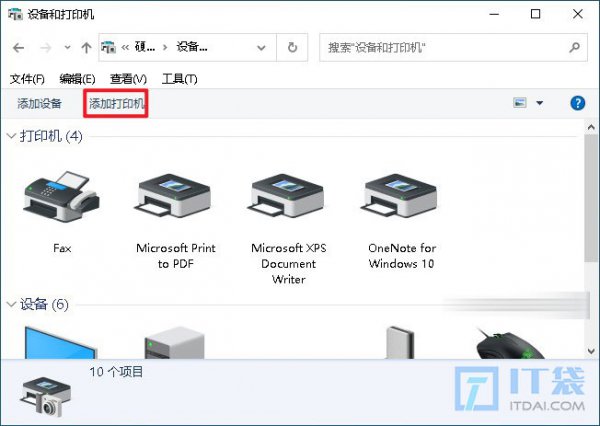Click the details pane printer-camera icon
Image resolution: width=600 pixels, height=426 pixels.
click(46, 397)
